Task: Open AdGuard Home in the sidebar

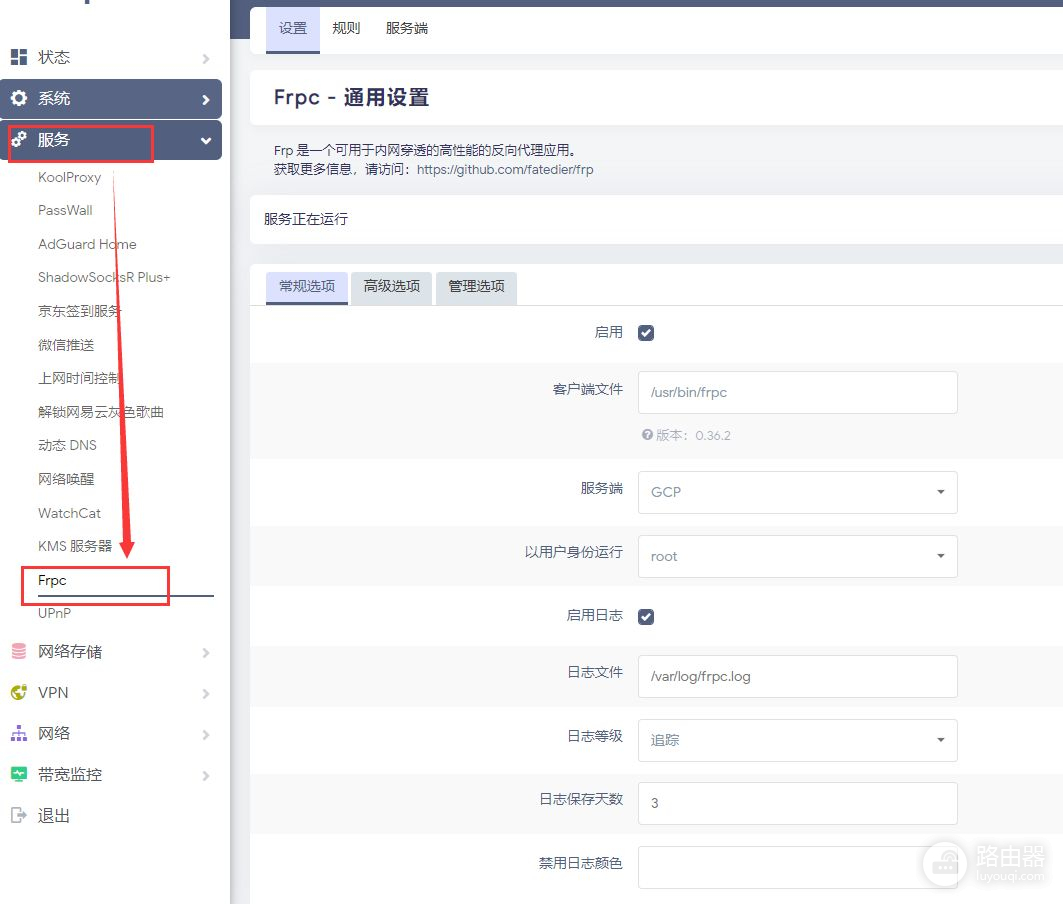Action: tap(87, 244)
